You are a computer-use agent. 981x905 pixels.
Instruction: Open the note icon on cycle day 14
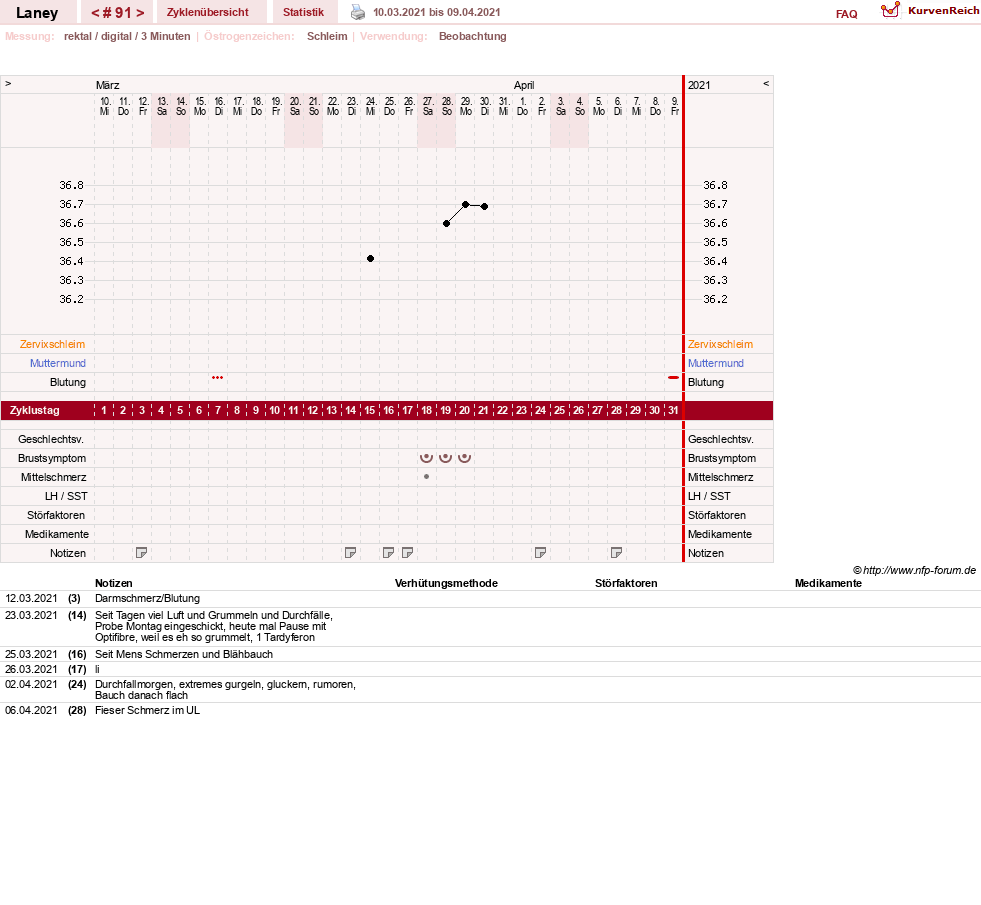click(x=350, y=553)
